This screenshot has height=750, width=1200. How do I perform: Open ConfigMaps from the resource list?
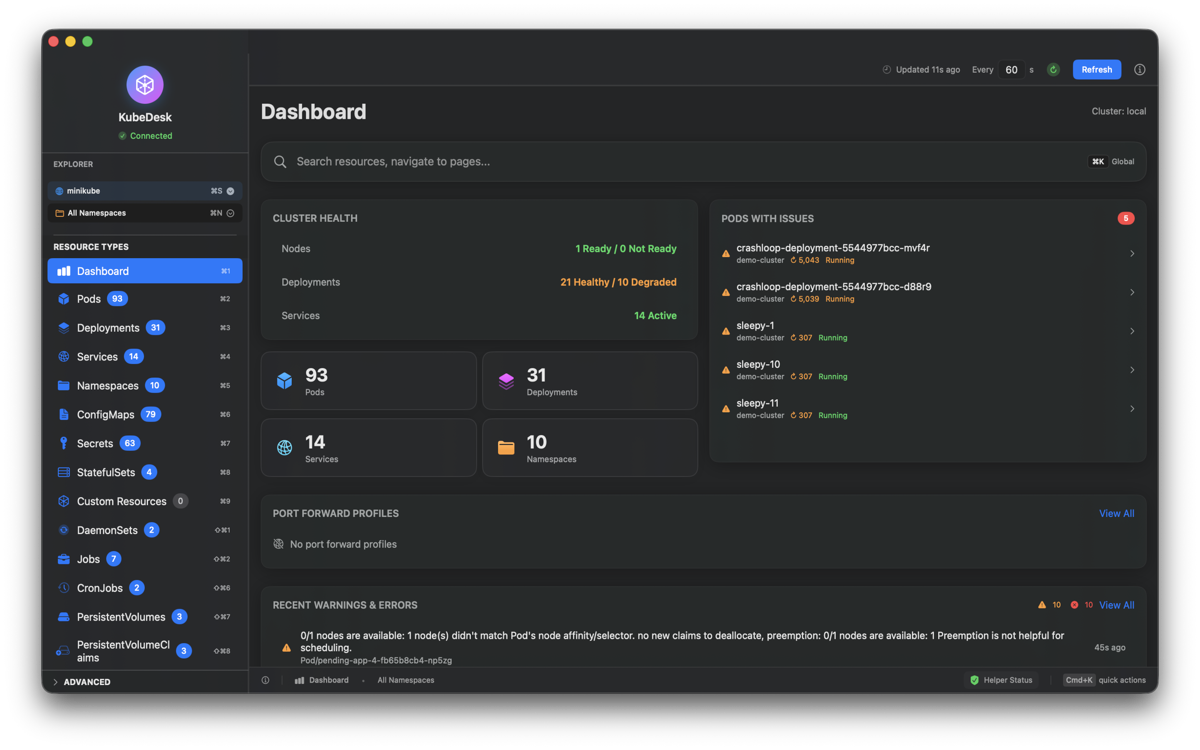point(65,414)
